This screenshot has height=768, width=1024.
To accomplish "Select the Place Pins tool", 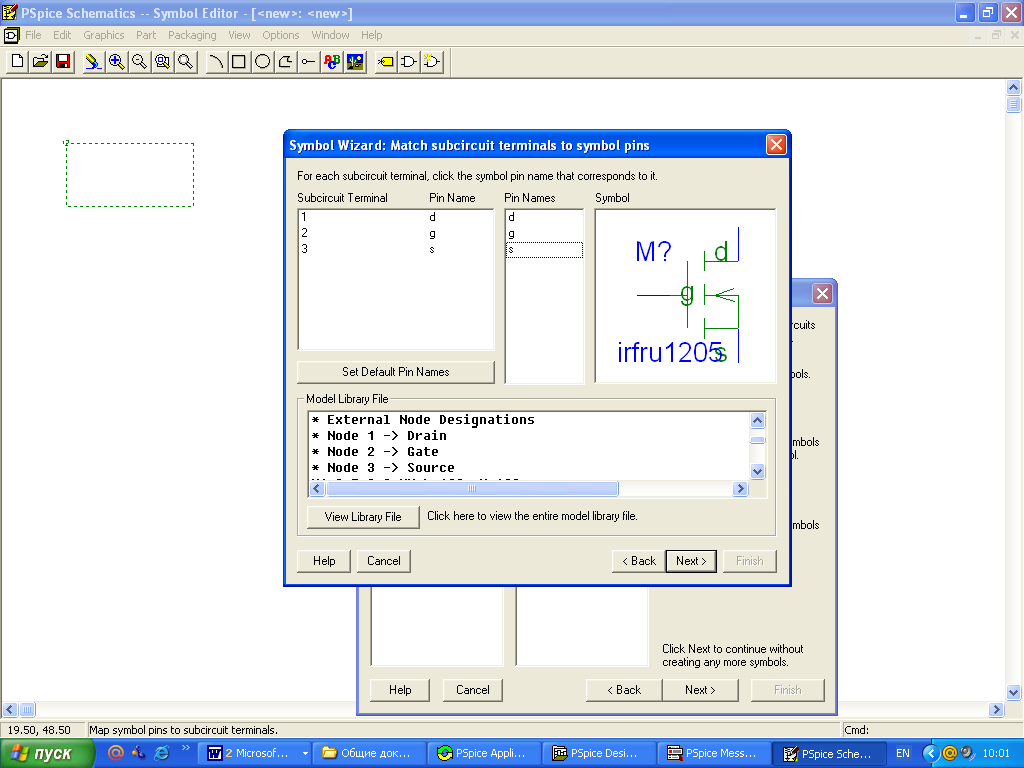I will tap(308, 62).
